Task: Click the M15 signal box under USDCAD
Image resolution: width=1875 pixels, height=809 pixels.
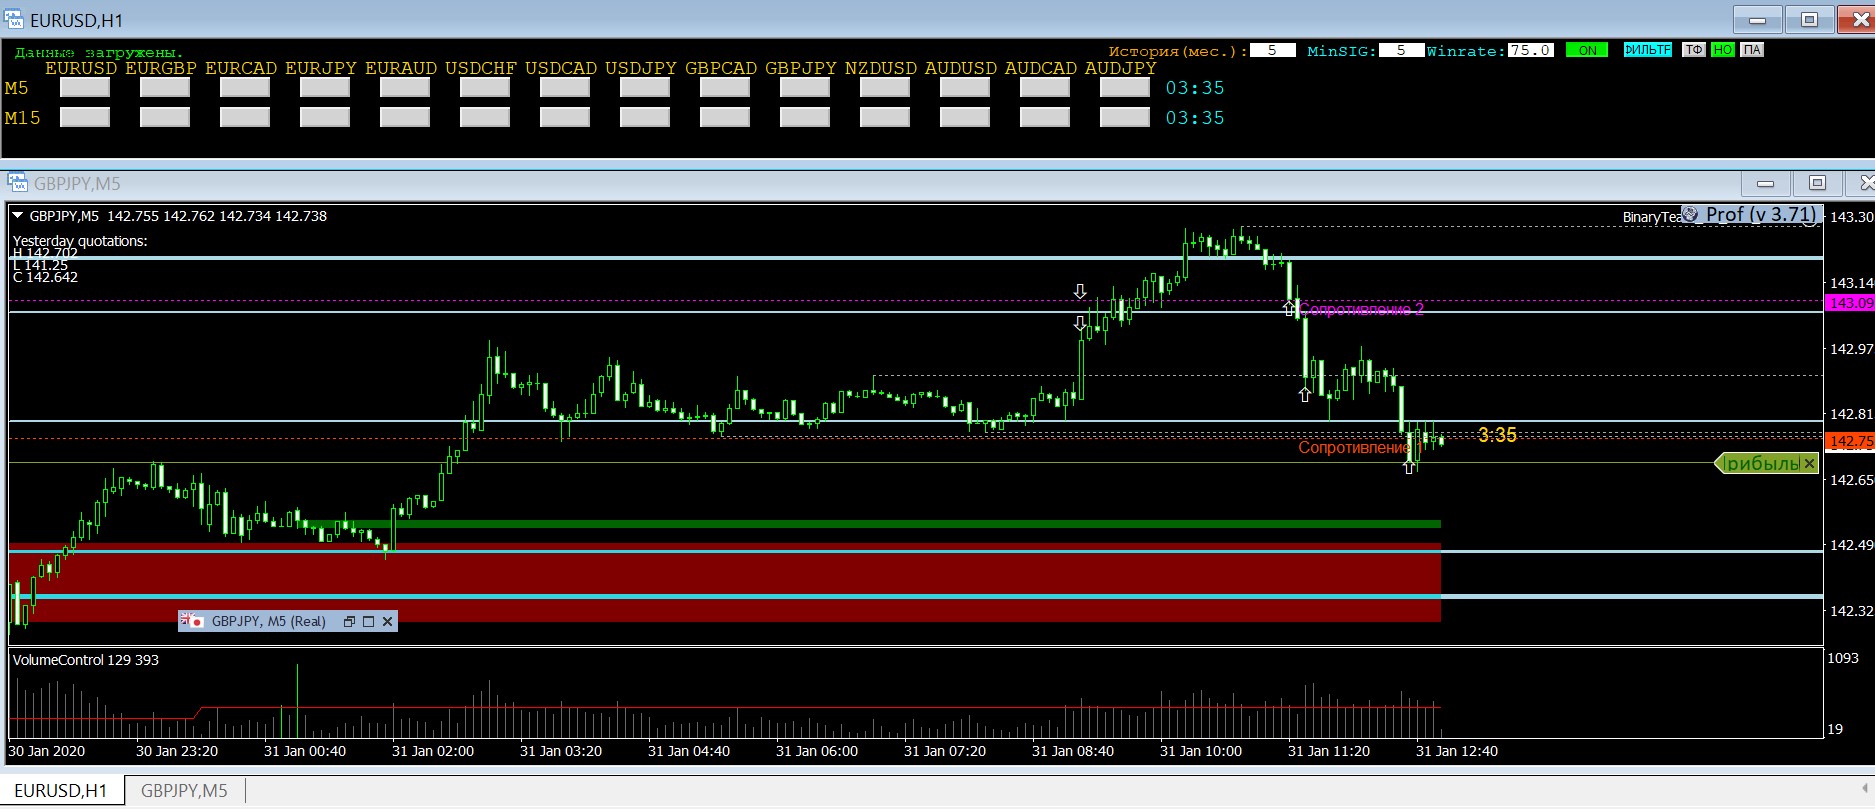Action: pyautogui.click(x=565, y=118)
